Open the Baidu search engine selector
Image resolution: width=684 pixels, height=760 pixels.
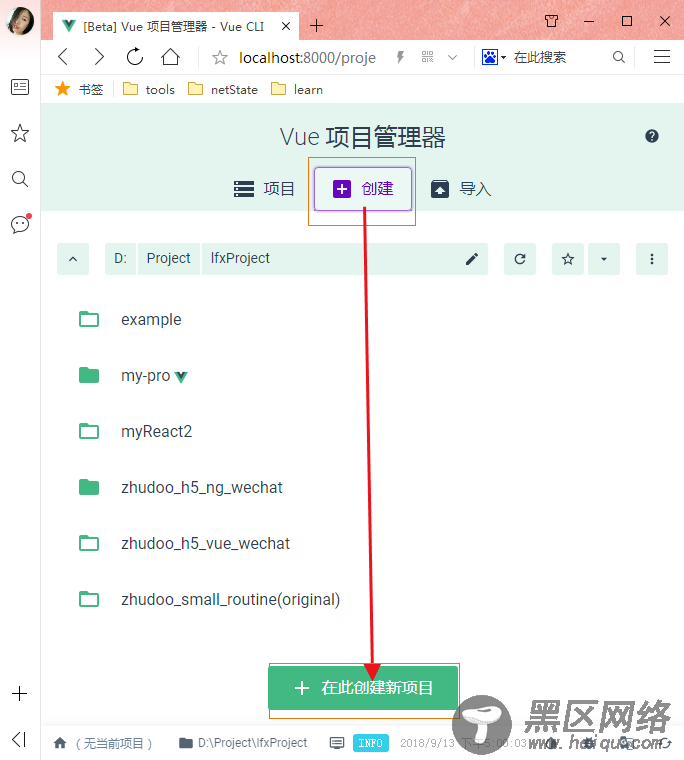(x=493, y=57)
